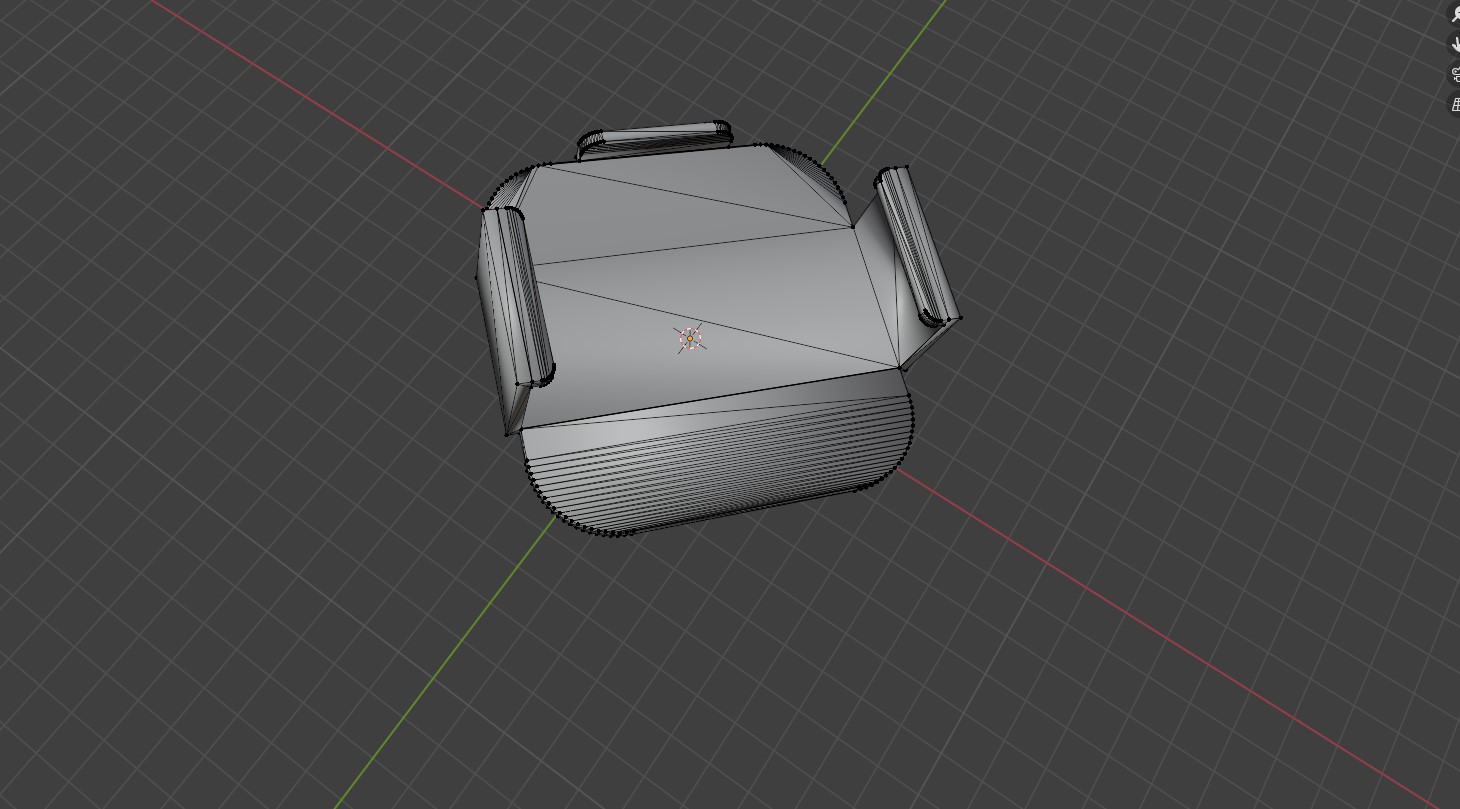Screen dimensions: 1460x809
Task: Select the vertex where the top face meets the right handle
Action: [852, 227]
